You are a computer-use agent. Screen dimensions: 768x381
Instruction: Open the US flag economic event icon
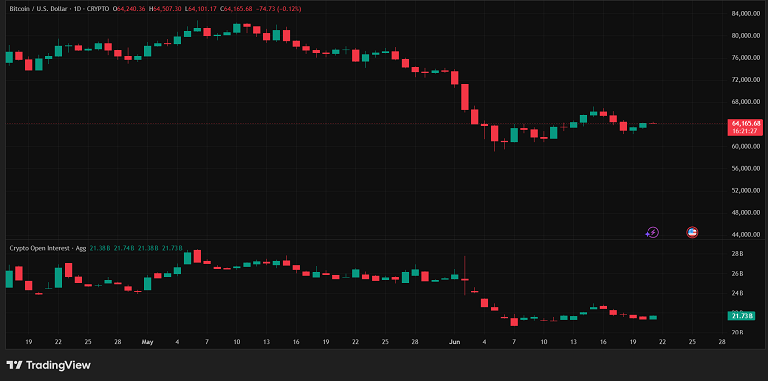[x=692, y=233]
